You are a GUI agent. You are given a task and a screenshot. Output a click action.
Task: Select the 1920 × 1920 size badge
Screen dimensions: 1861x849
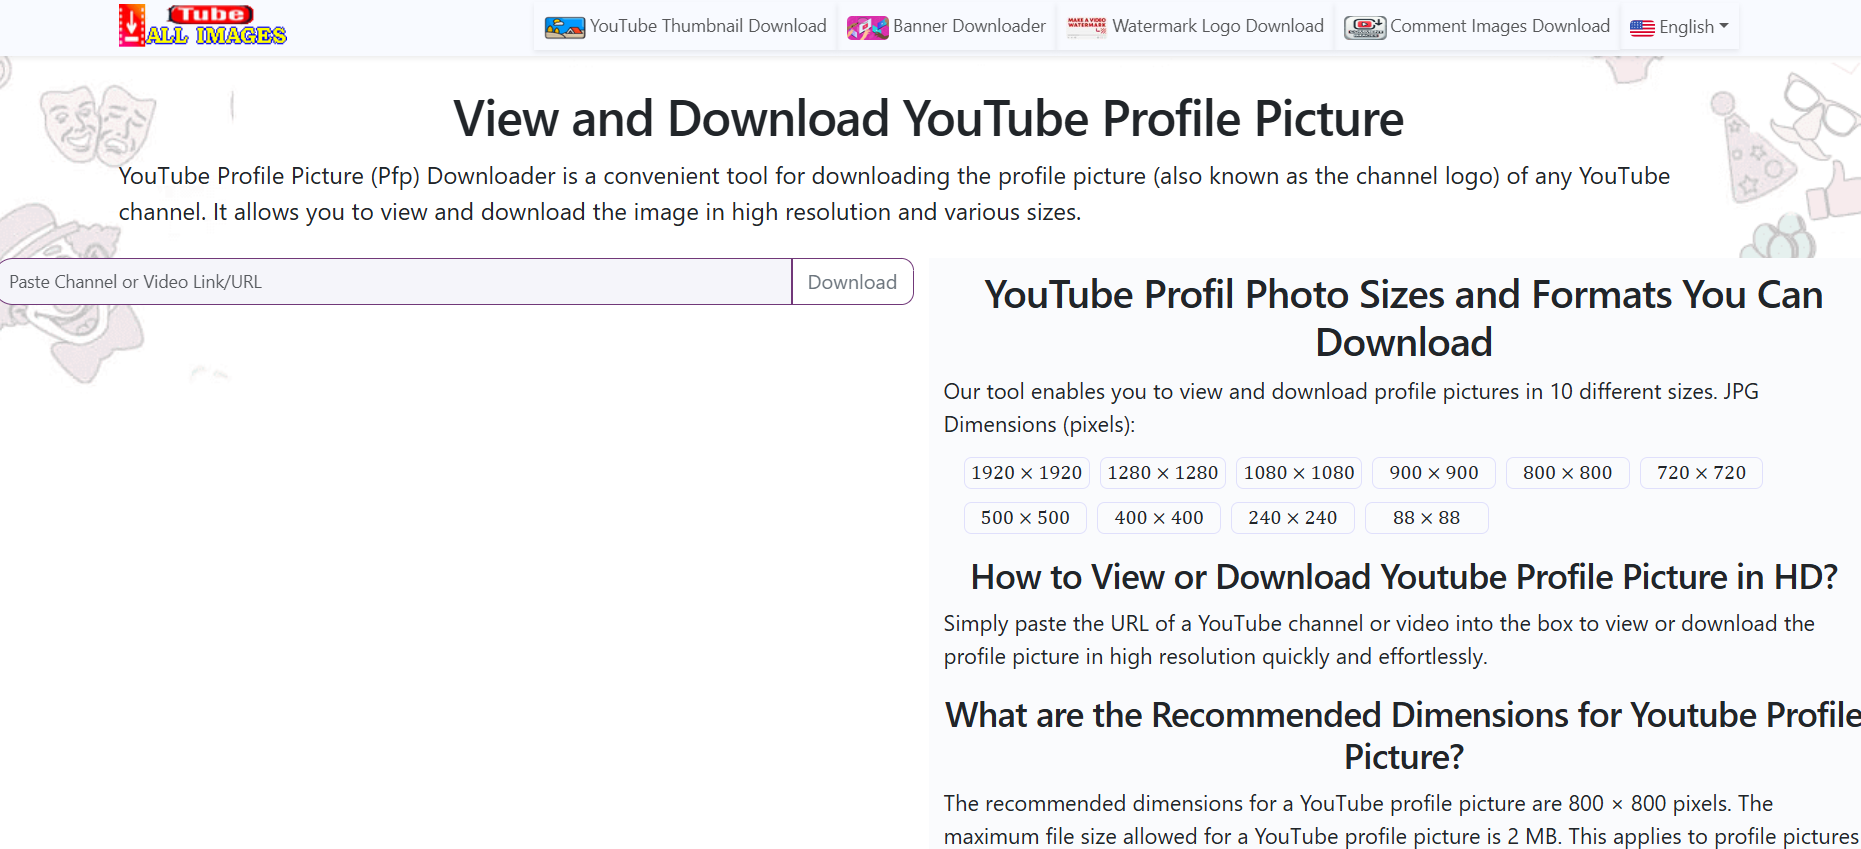(1026, 473)
